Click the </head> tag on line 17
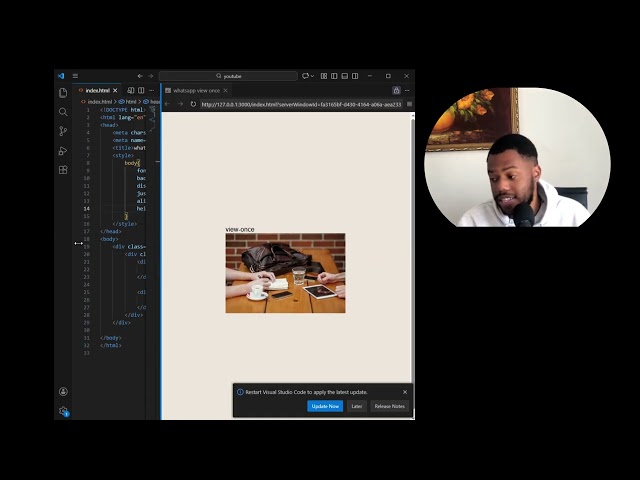The height and width of the screenshot is (480, 640). click(x=111, y=231)
